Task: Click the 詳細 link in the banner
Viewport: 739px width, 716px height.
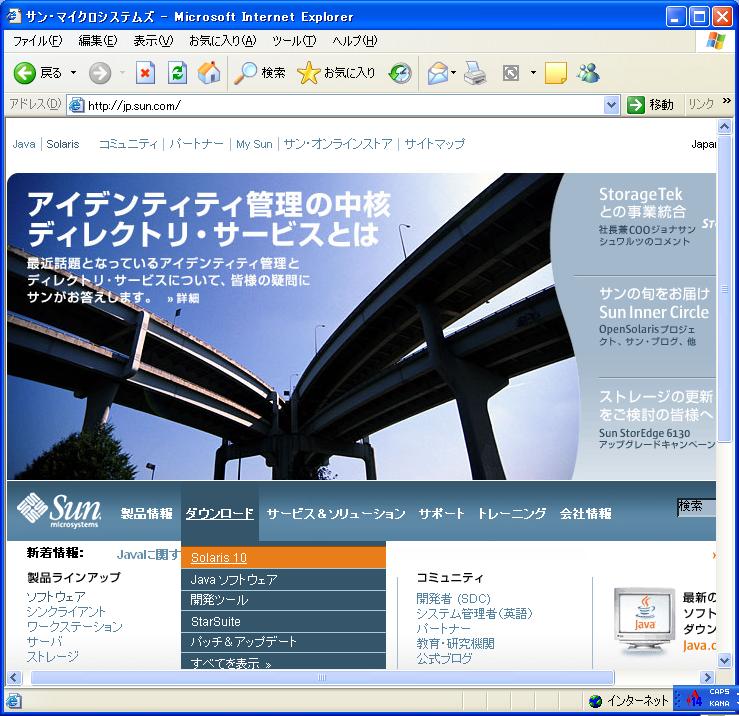Action: click(x=184, y=298)
